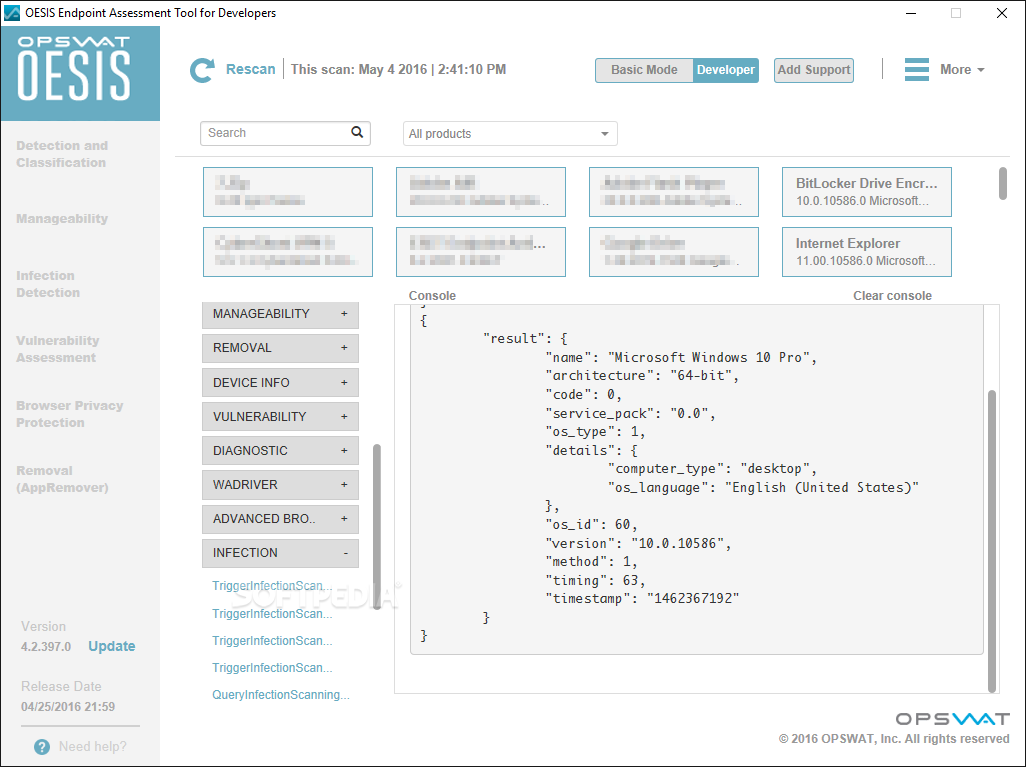1026x767 pixels.
Task: Click the release date '04/25/2016 21:59'
Action: (68, 707)
